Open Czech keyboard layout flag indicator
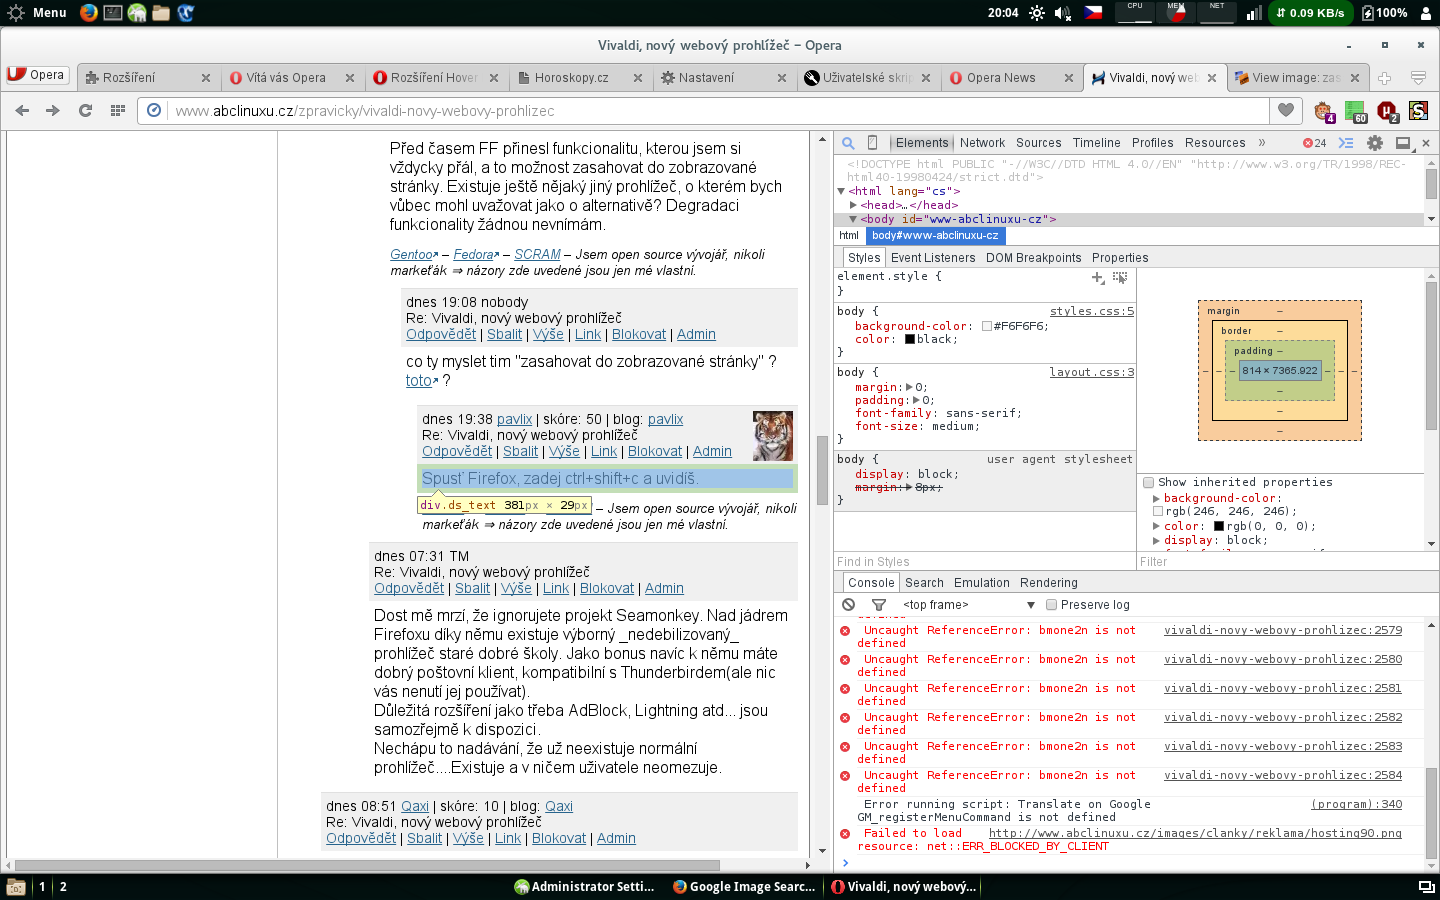1440x900 pixels. [x=1093, y=13]
